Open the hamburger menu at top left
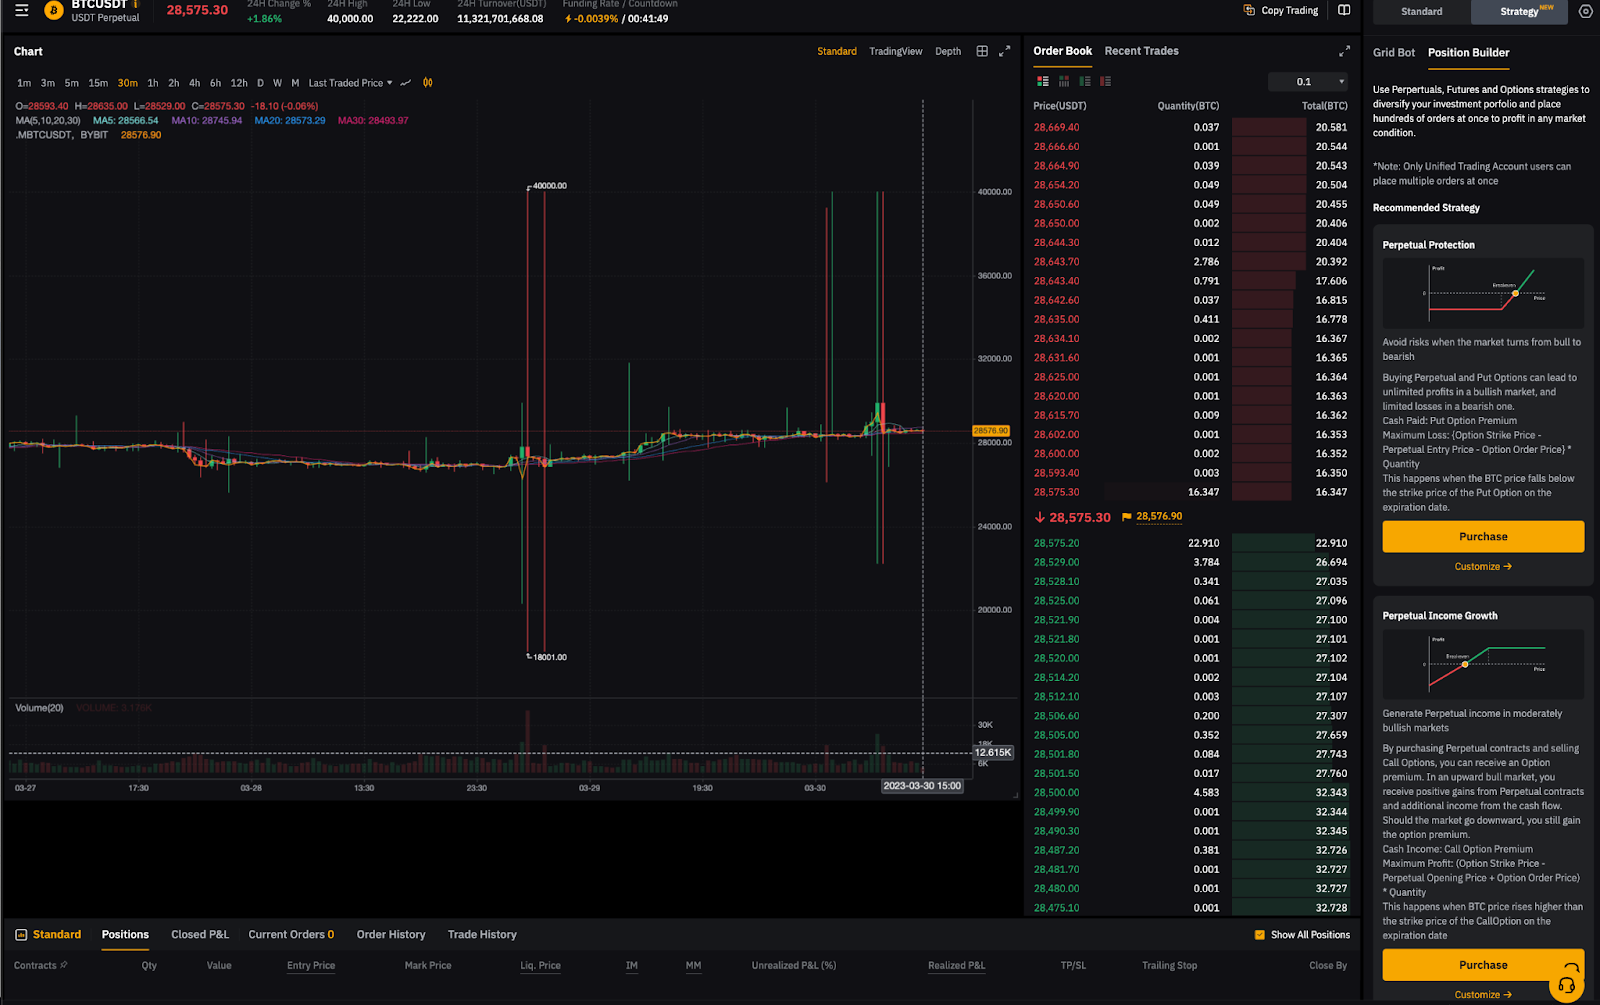The image size is (1600, 1005). (21, 10)
